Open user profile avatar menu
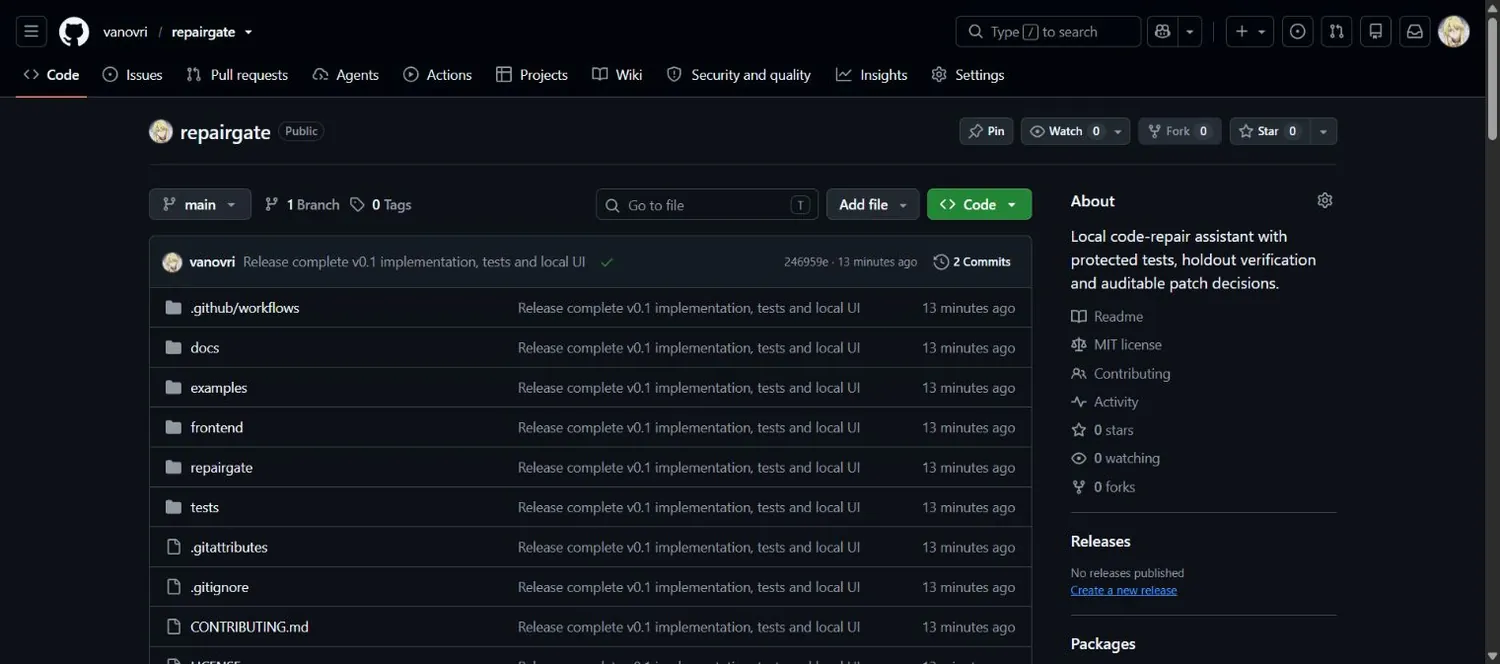1500x664 pixels. [1453, 32]
